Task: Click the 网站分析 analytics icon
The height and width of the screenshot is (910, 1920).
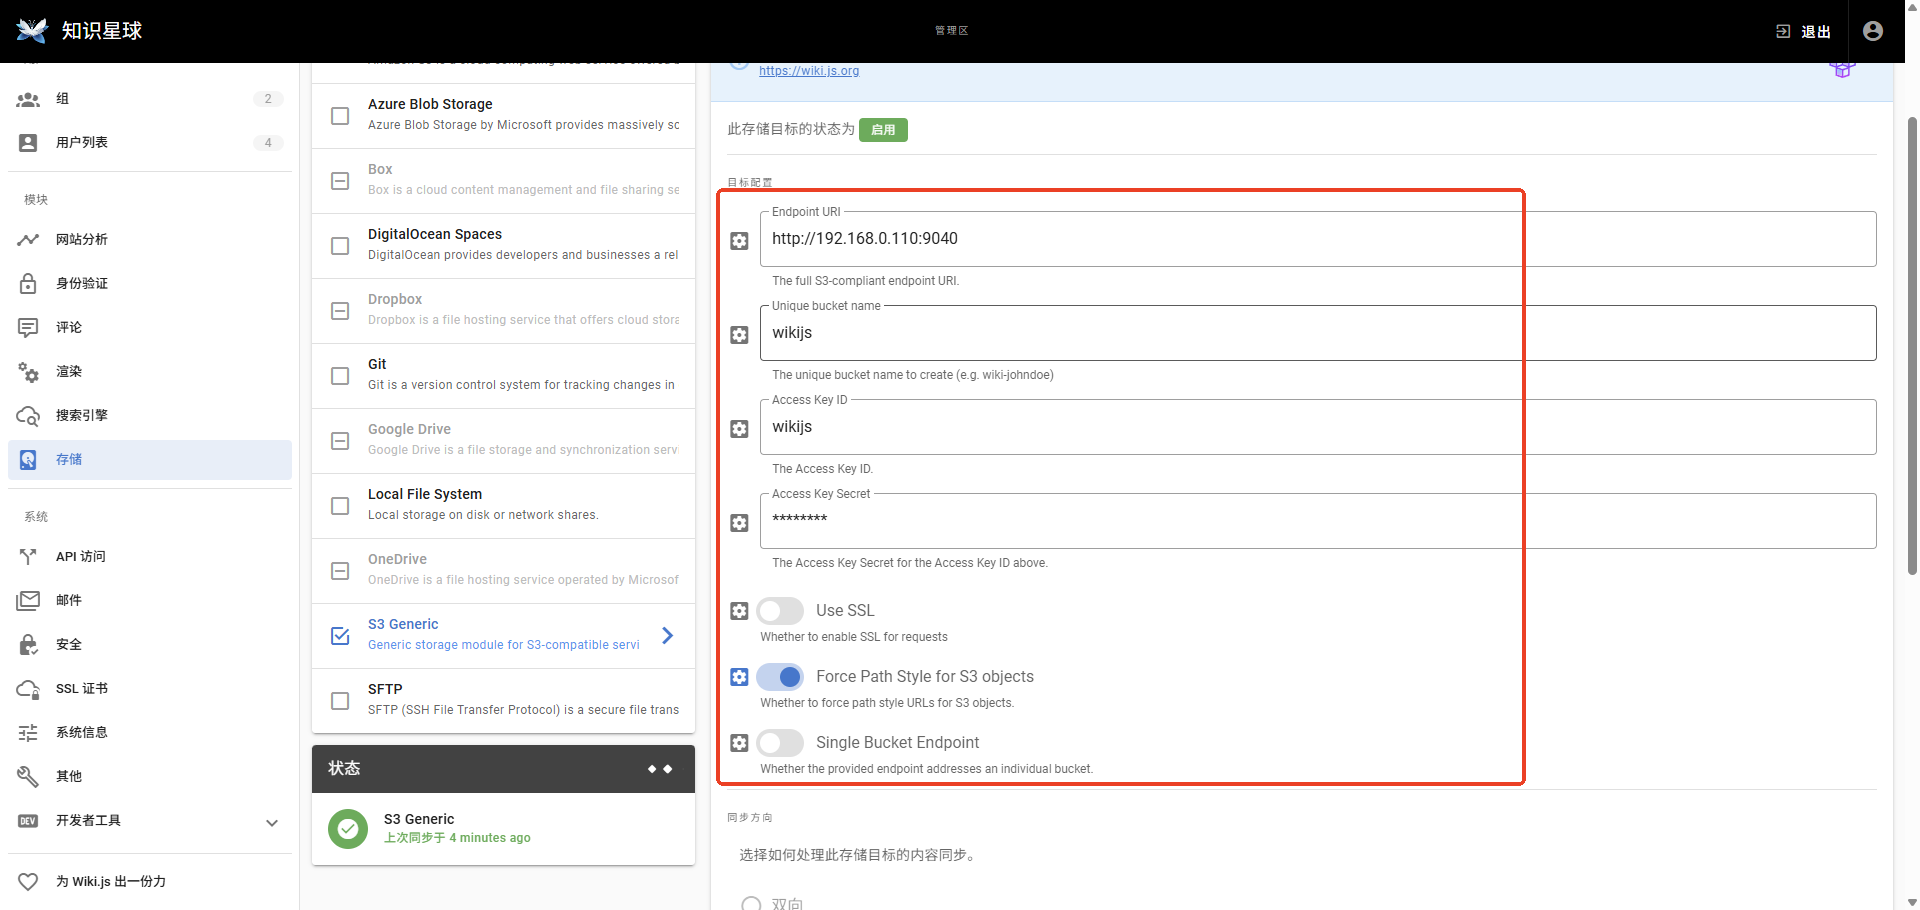Action: click(28, 240)
